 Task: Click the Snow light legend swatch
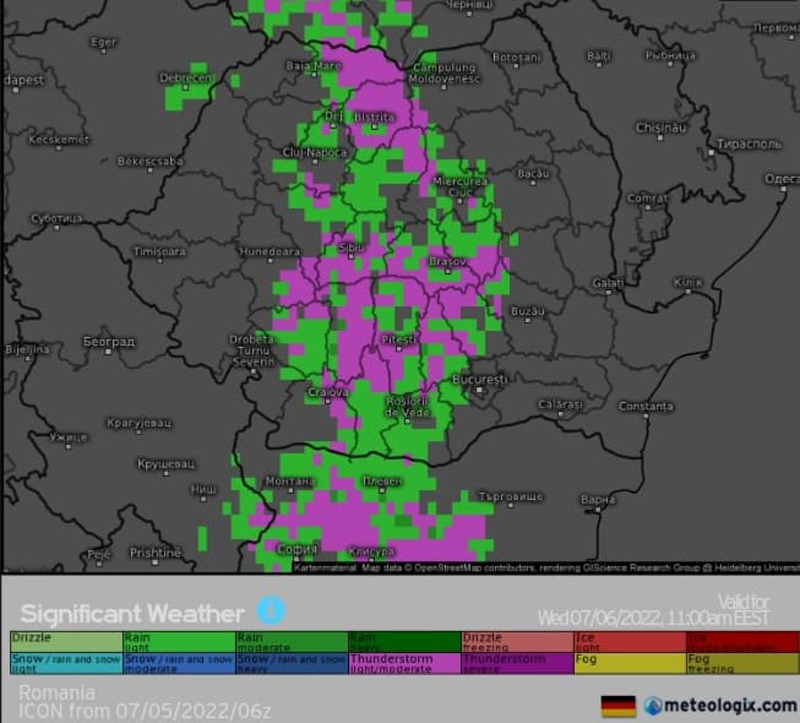coord(66,663)
